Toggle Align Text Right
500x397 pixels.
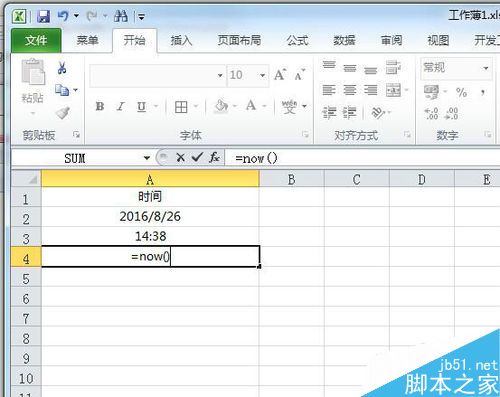370,90
